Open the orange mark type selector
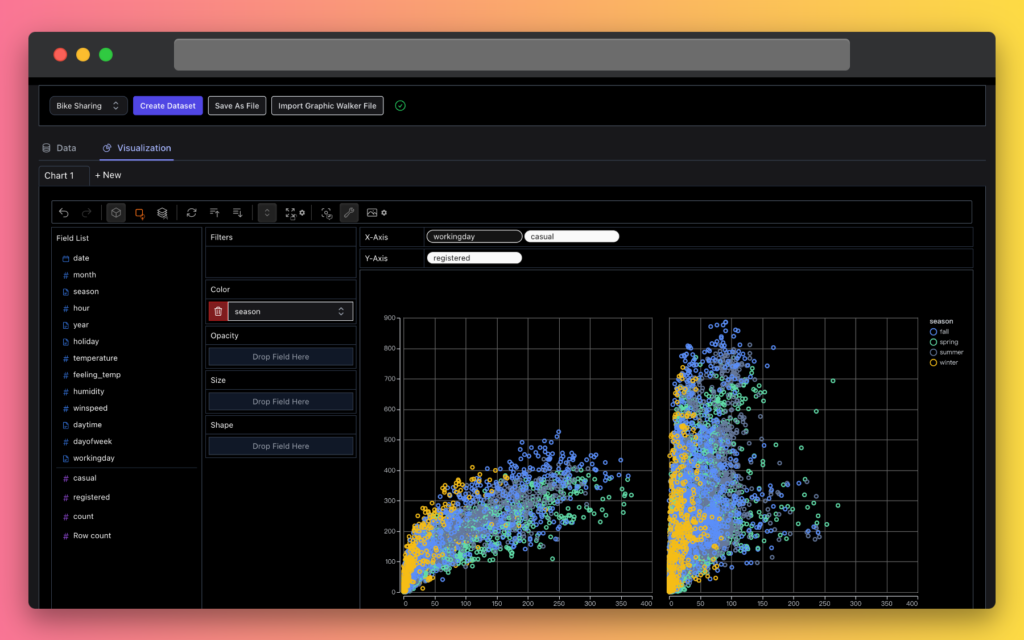 [x=139, y=213]
